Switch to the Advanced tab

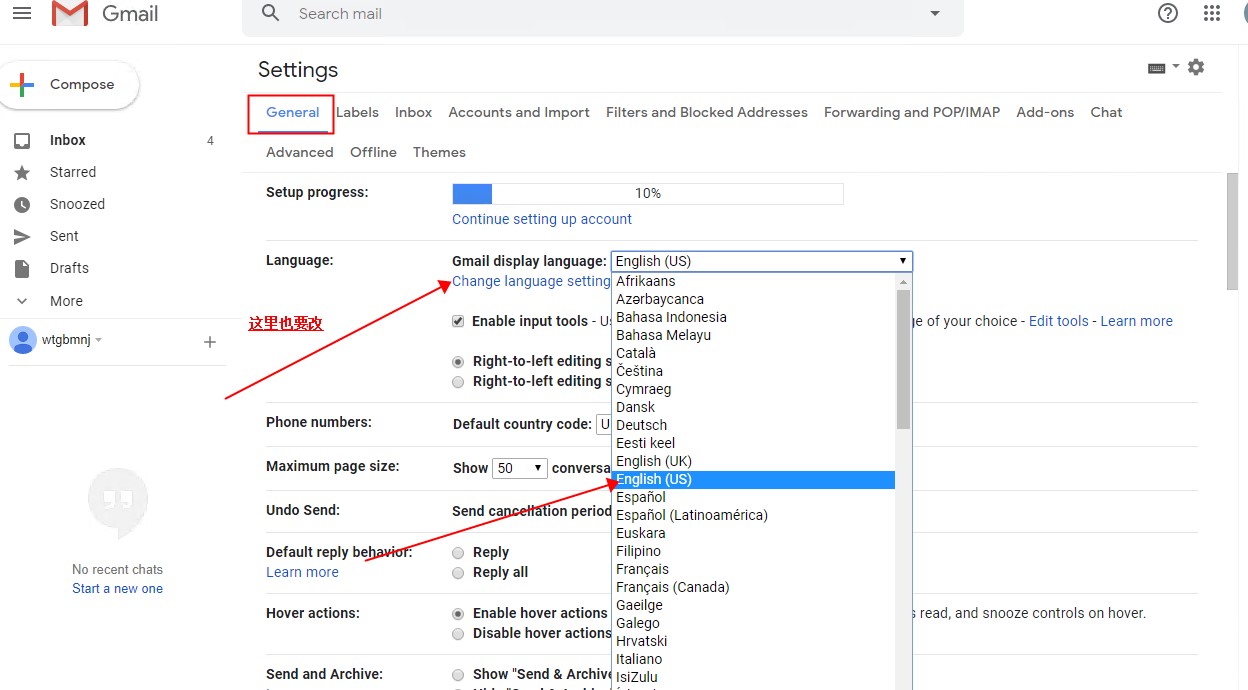(x=300, y=153)
